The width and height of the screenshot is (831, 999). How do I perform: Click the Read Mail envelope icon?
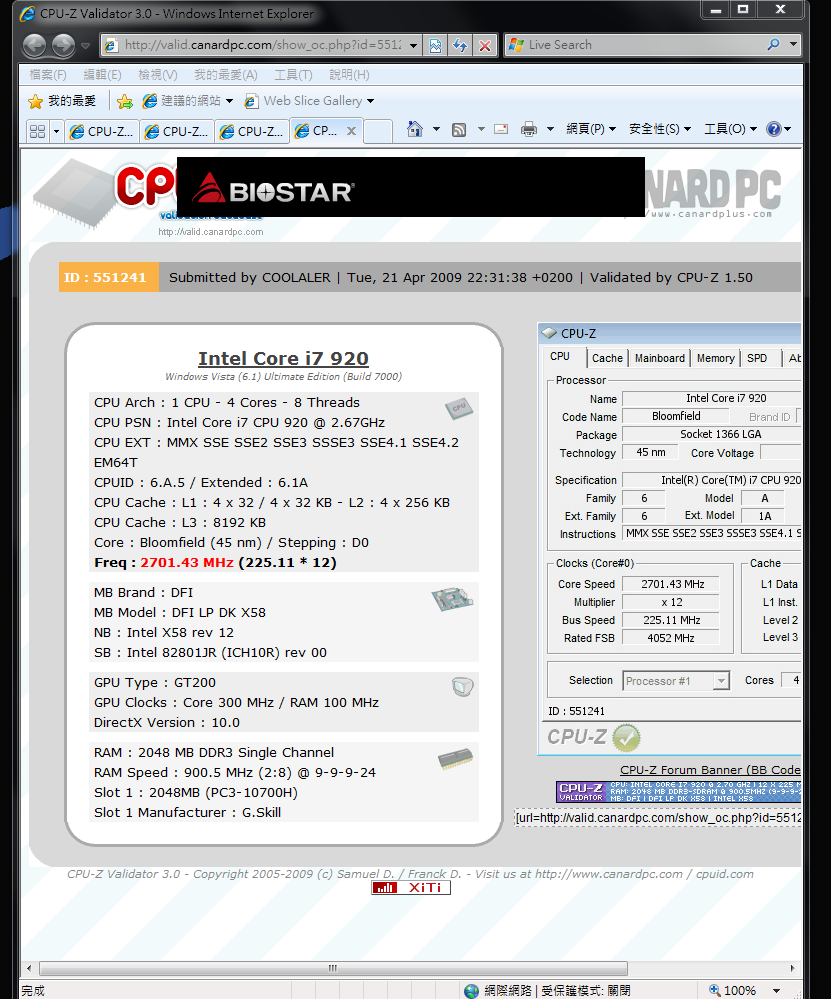tap(501, 129)
